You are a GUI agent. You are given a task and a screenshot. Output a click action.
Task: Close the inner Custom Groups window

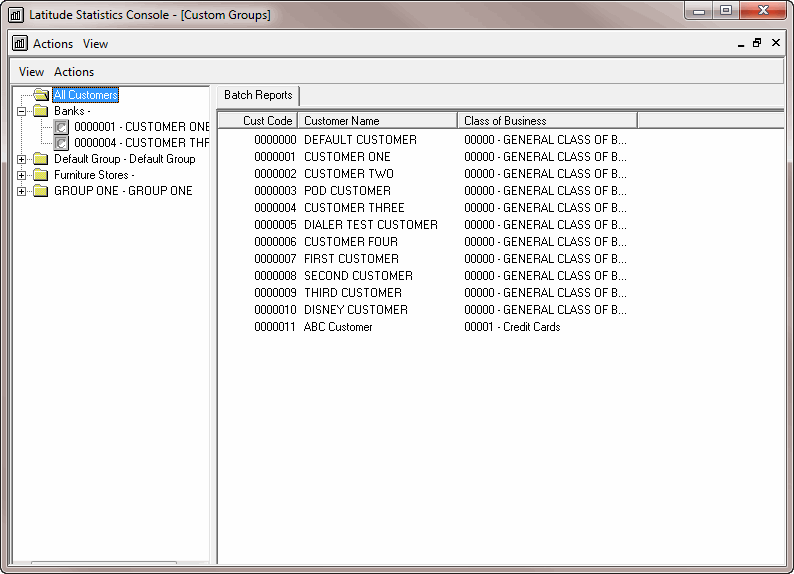click(776, 43)
